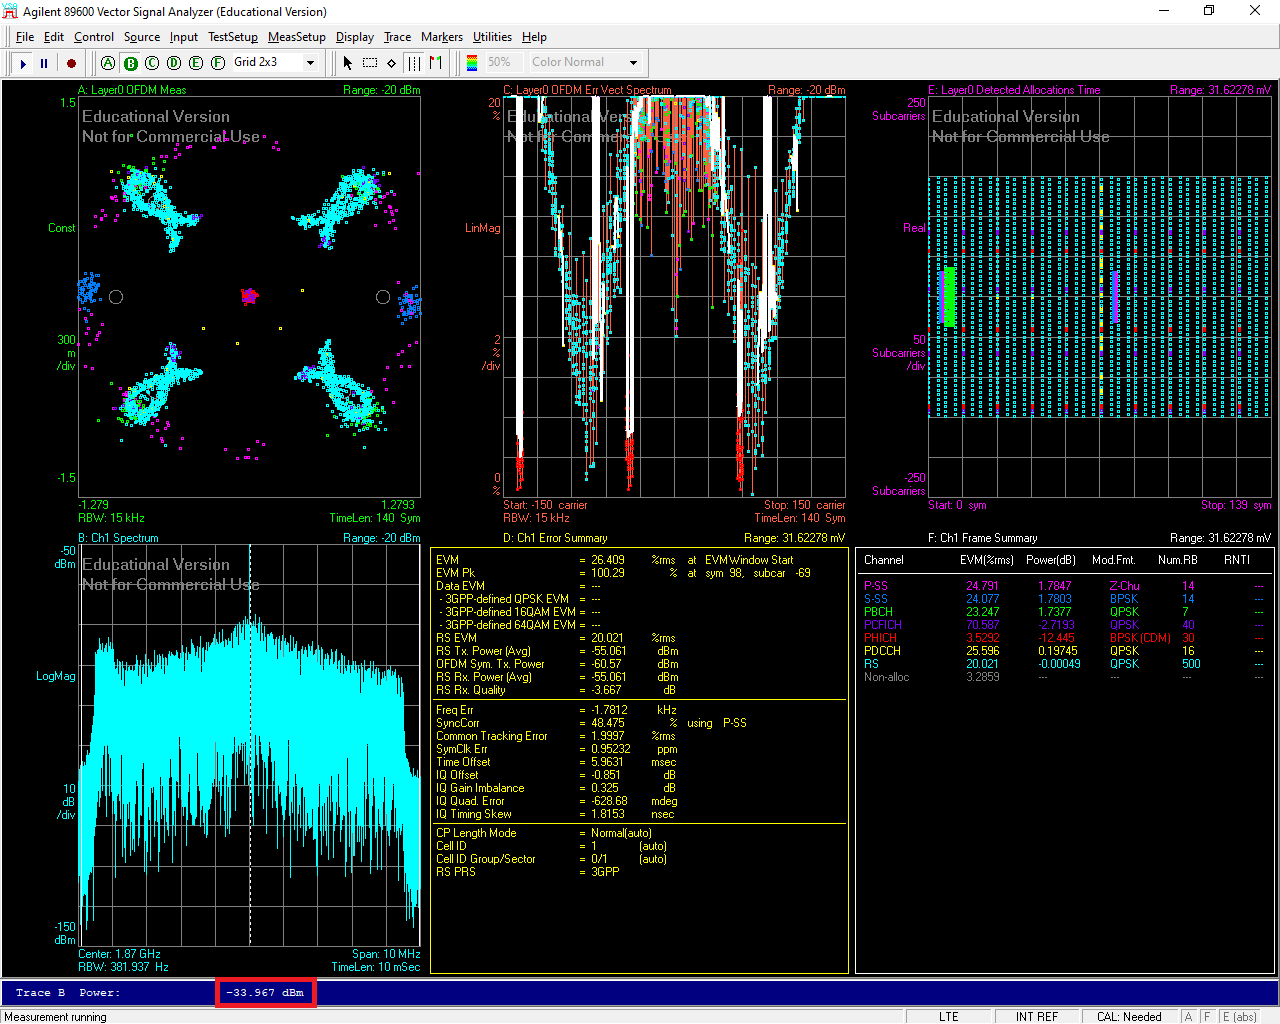The height and width of the screenshot is (1024, 1280).
Task: Toggle the vertical band marker tool
Action: [413, 63]
